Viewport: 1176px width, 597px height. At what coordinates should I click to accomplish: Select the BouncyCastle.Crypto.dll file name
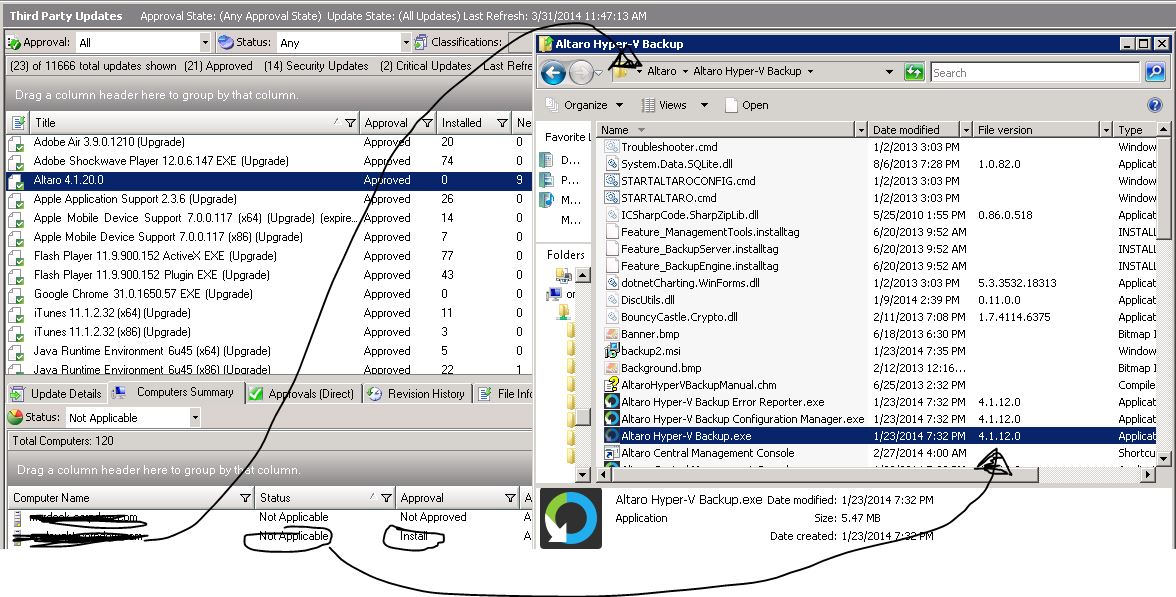[x=679, y=316]
